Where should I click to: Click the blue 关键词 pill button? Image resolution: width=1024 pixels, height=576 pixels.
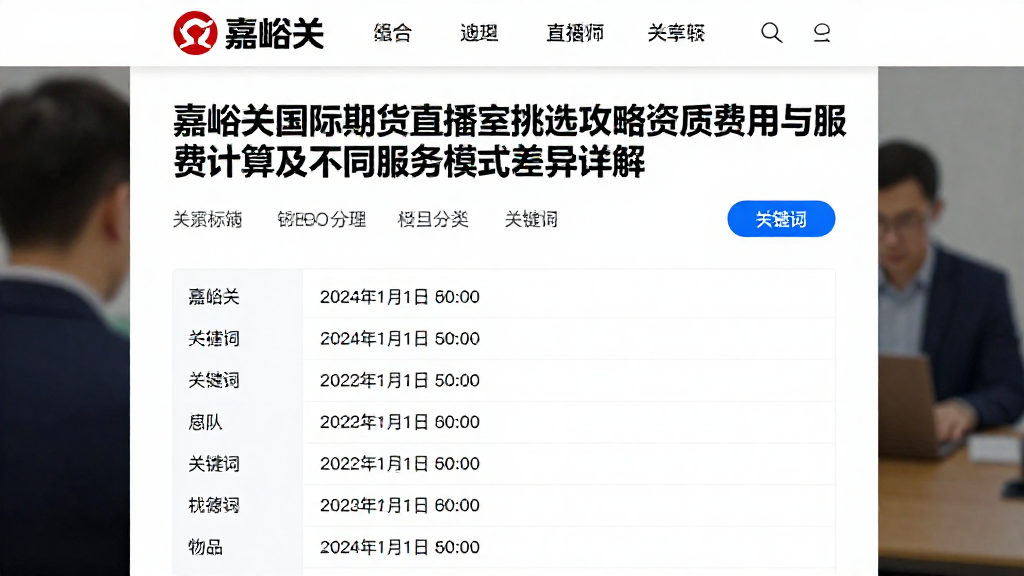781,219
